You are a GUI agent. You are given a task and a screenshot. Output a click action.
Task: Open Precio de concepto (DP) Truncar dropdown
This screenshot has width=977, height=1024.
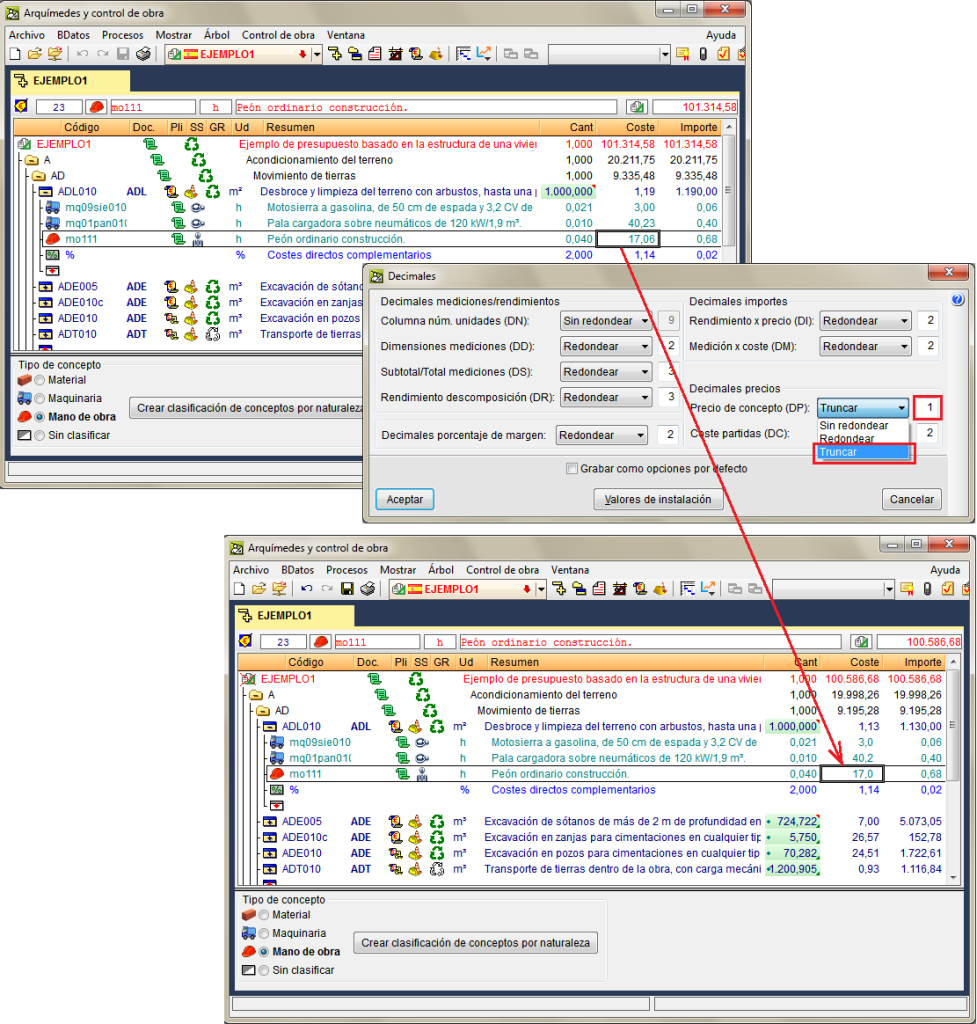point(863,408)
